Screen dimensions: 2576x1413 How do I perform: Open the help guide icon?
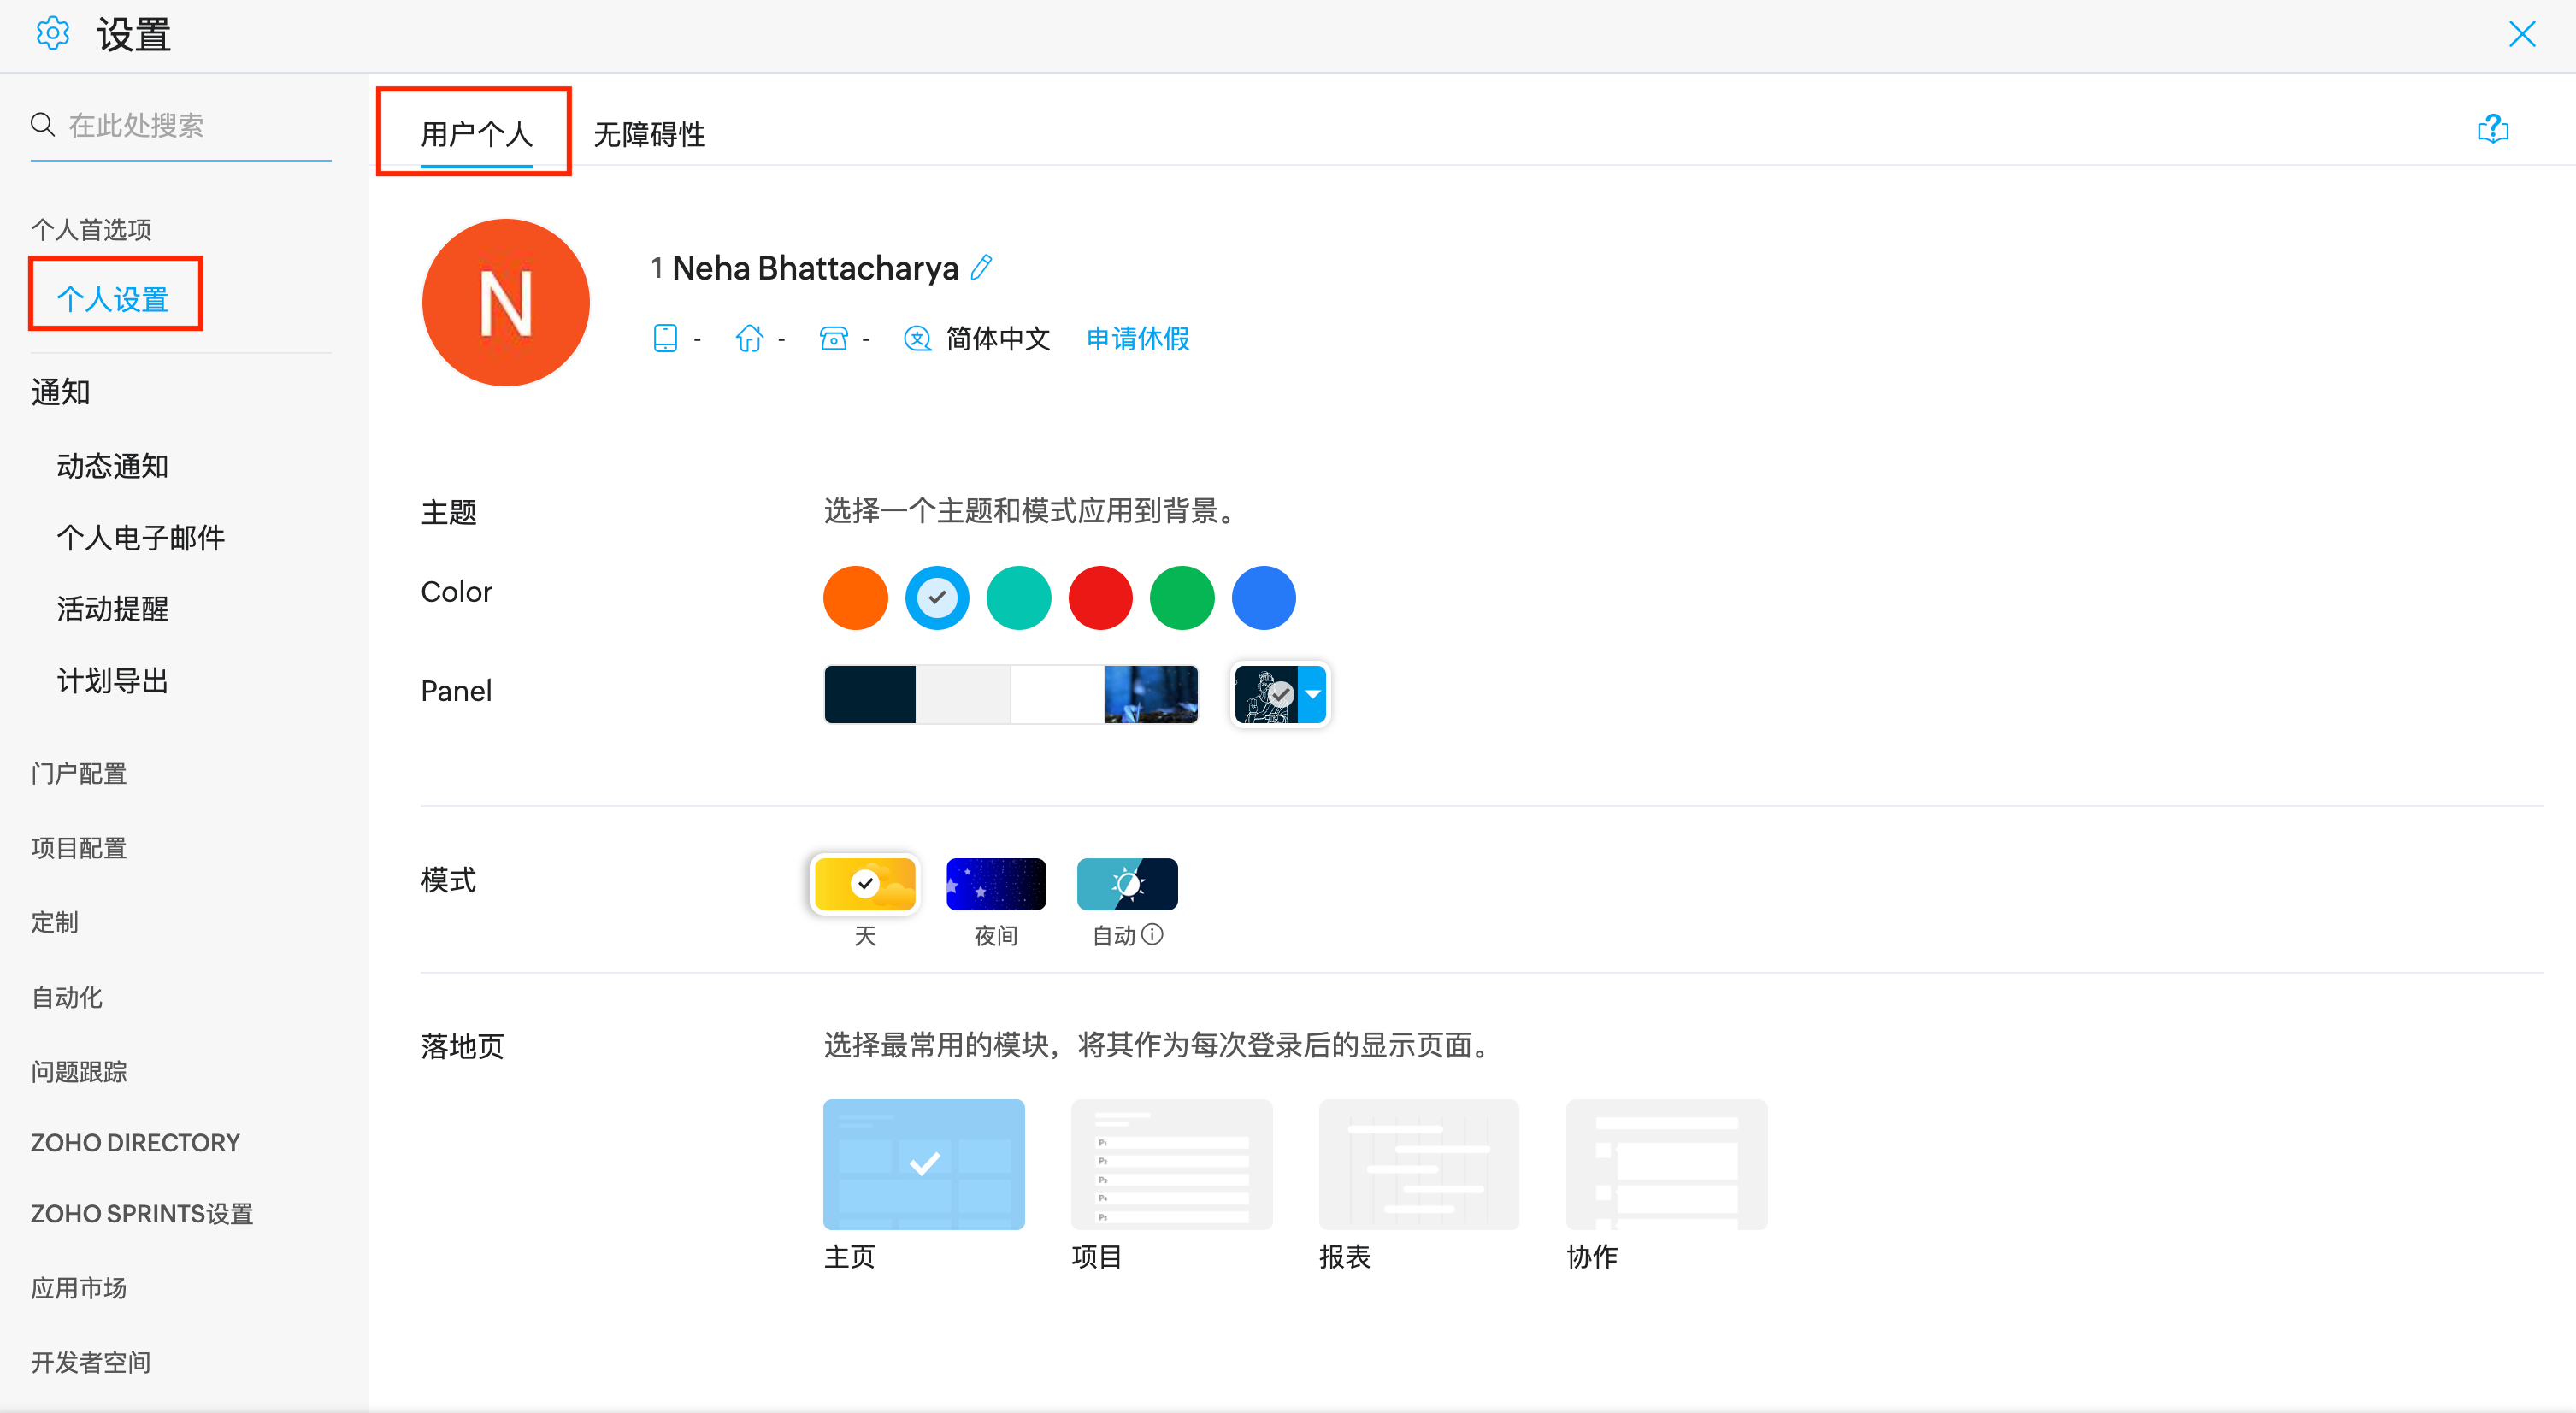2492,129
